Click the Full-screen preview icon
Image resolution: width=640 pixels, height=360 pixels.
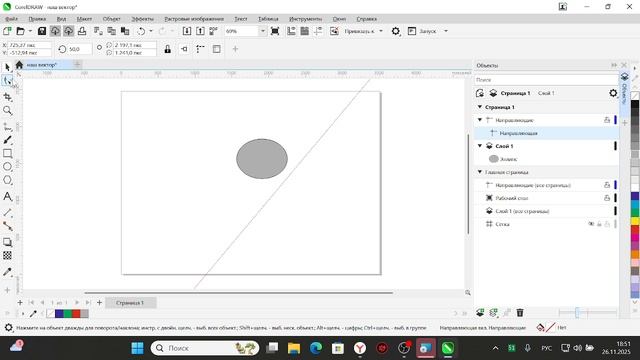275,31
